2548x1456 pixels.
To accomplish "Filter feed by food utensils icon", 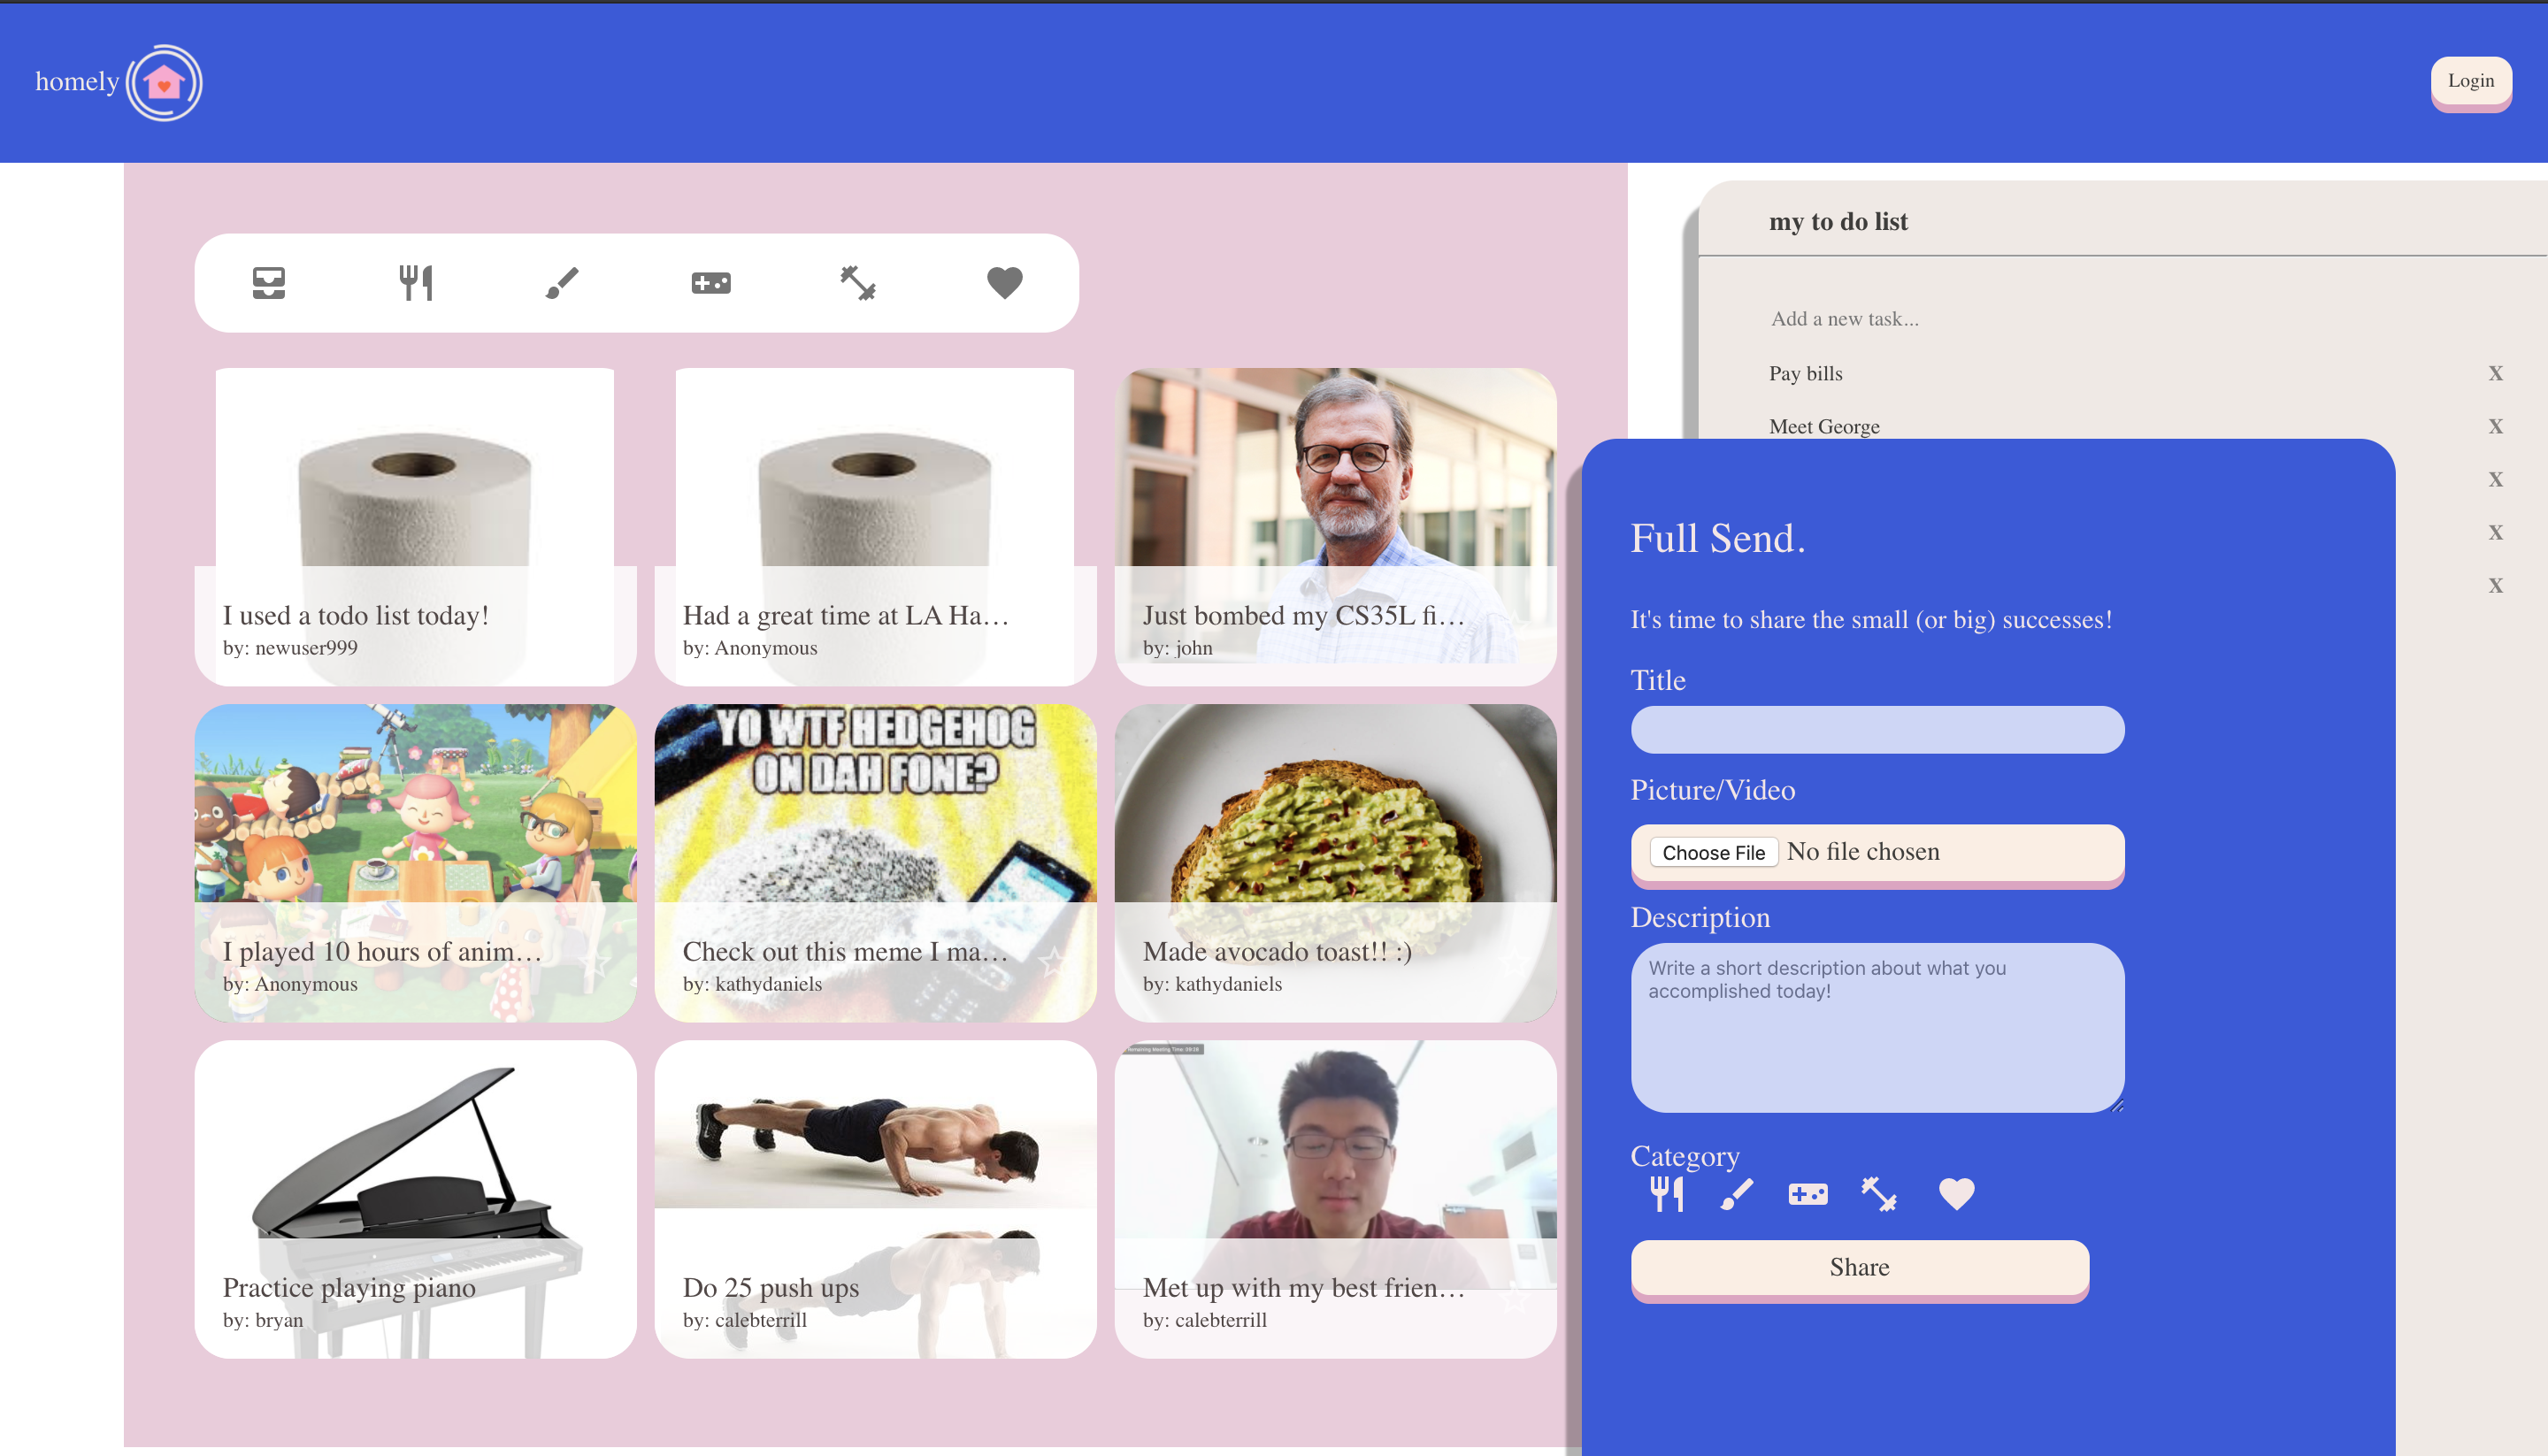I will [x=416, y=283].
